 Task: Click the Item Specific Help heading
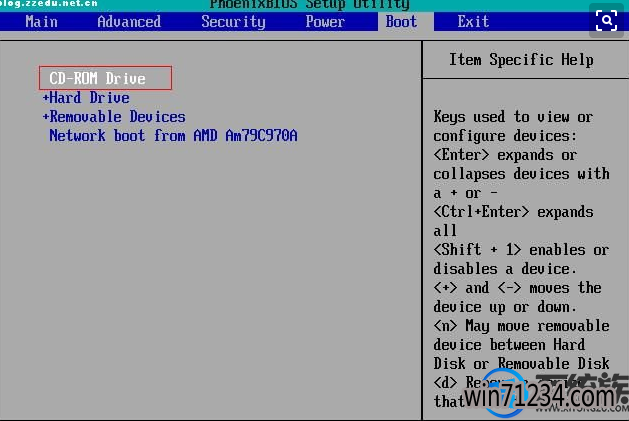521,60
